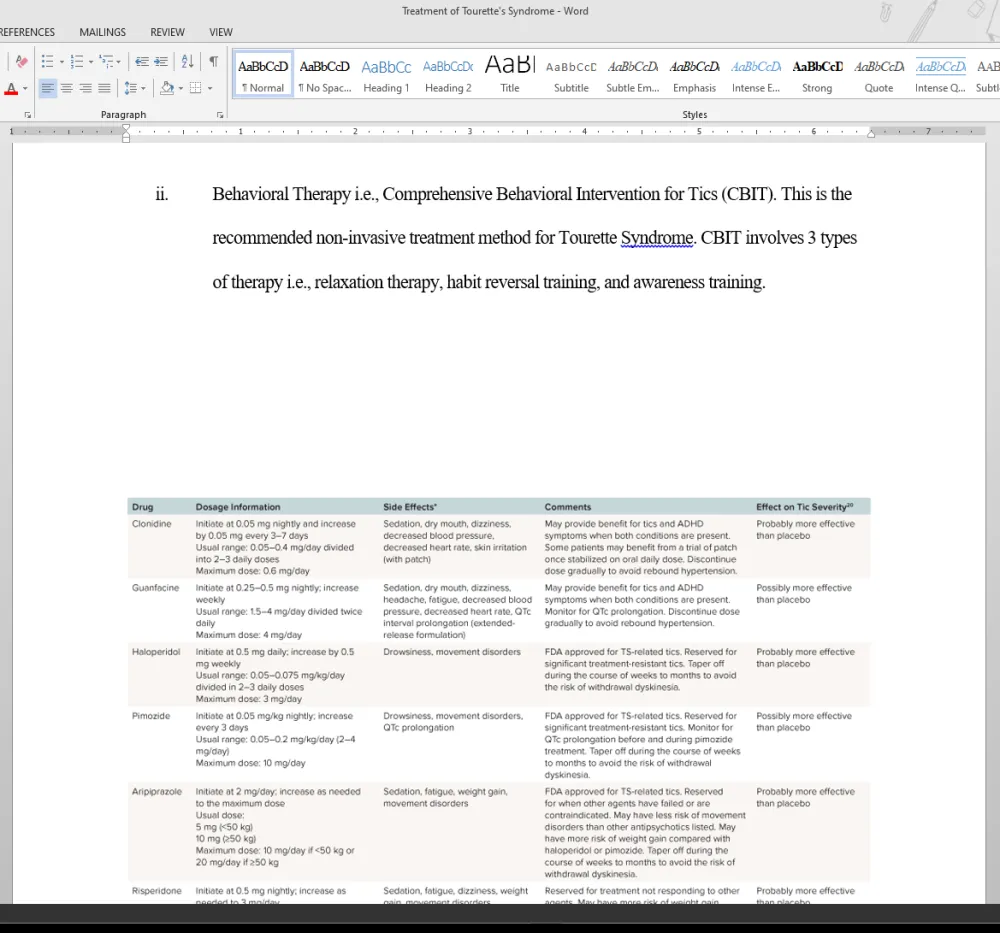This screenshot has height=933, width=1000.
Task: Open Paragraph settings dialog launcher
Action: coord(220,115)
